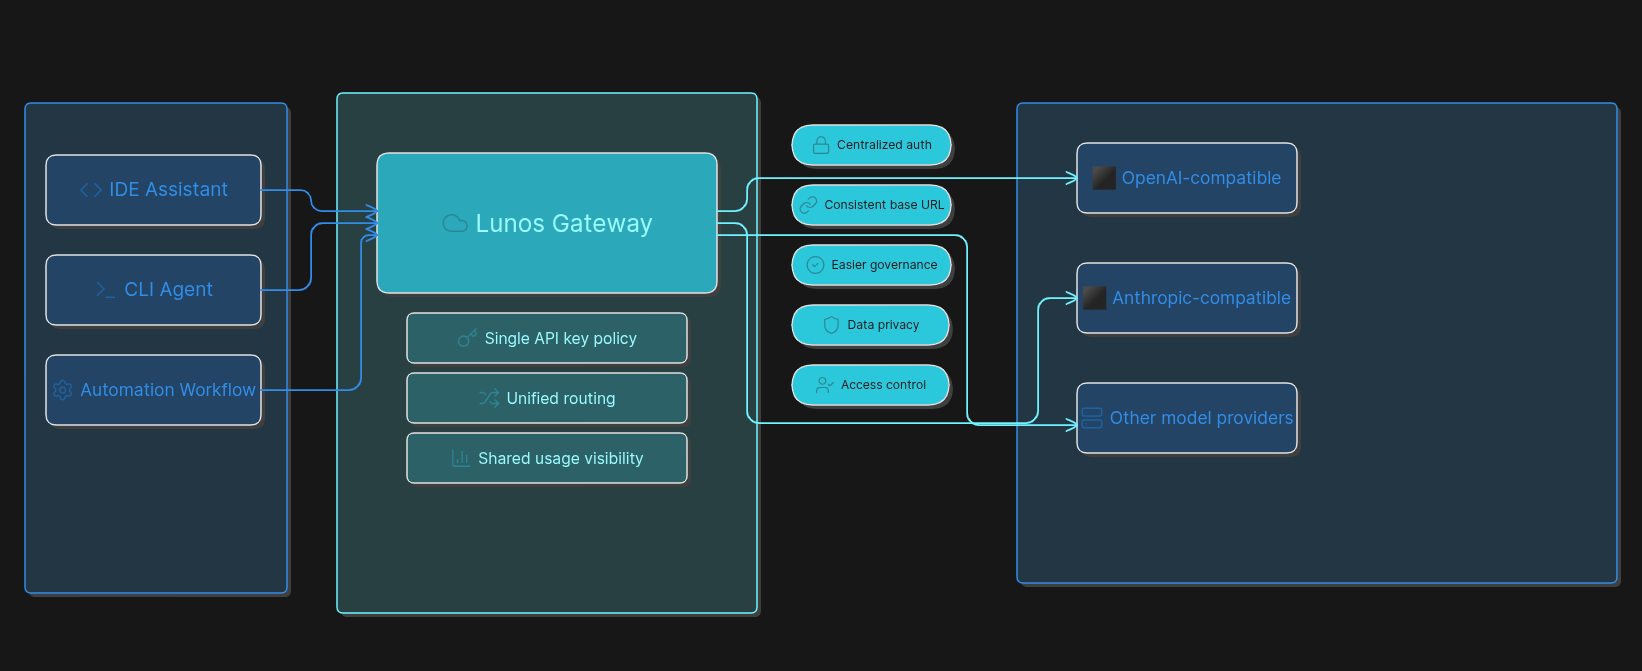
Task: Click the cloud icon in Lunos Gateway
Action: tap(455, 224)
